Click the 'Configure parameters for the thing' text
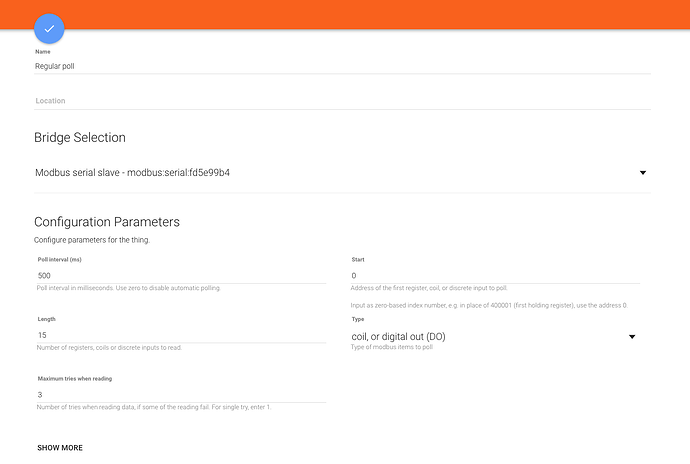690x464 pixels. point(92,241)
